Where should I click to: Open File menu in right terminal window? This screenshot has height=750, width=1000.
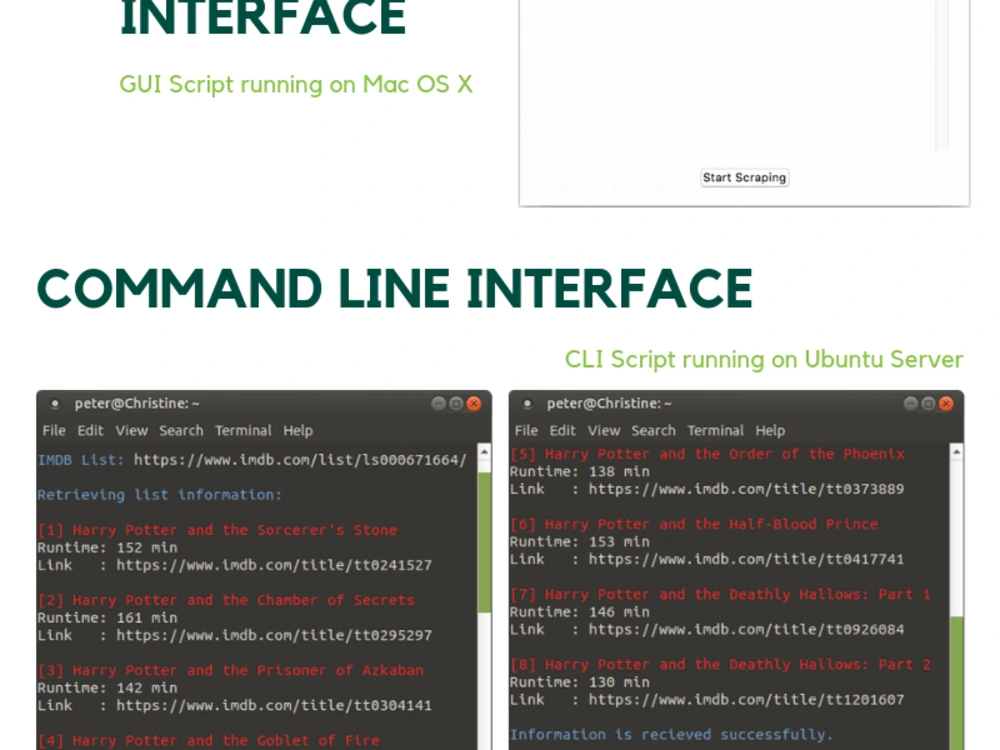pyautogui.click(x=526, y=430)
